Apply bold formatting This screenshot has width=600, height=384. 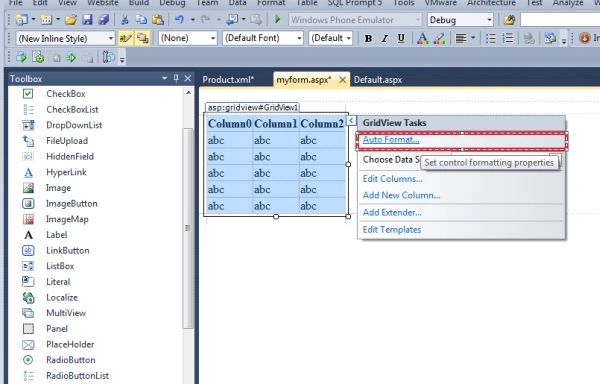[x=368, y=38]
